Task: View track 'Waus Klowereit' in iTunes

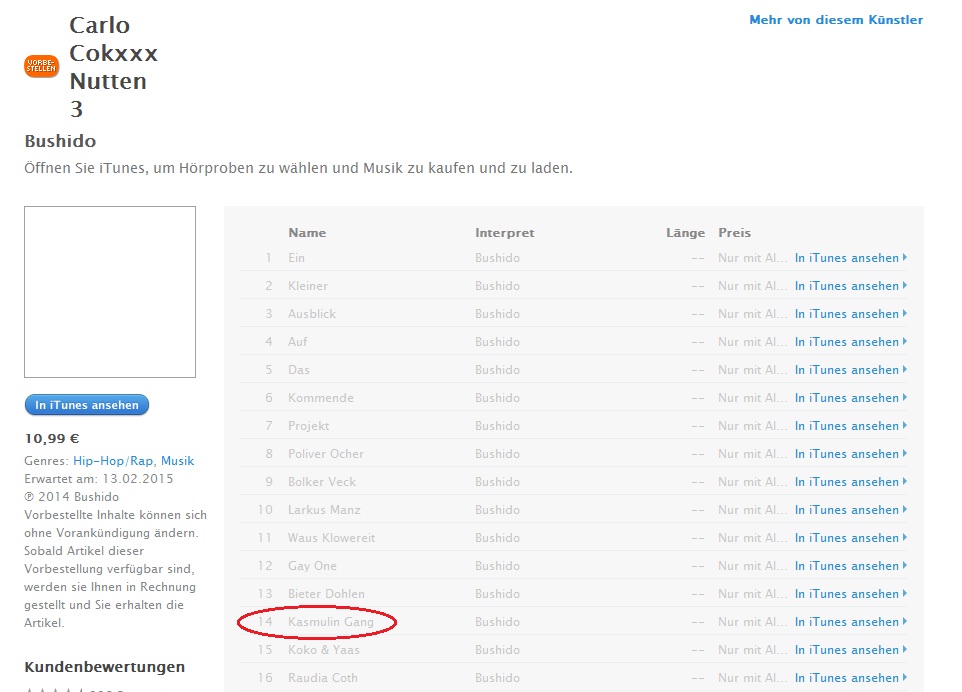Action: point(850,538)
